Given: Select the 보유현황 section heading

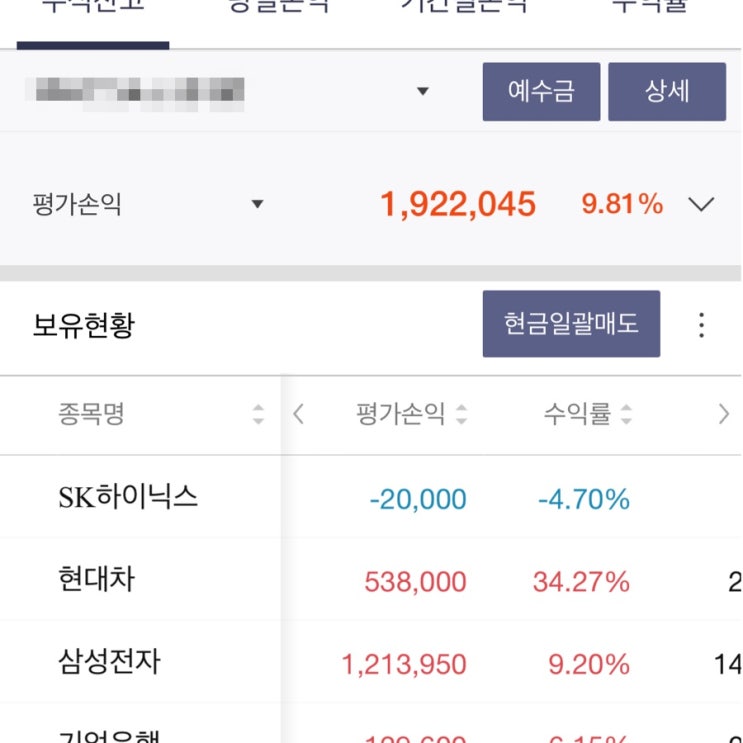Looking at the screenshot, I should pyautogui.click(x=83, y=325).
